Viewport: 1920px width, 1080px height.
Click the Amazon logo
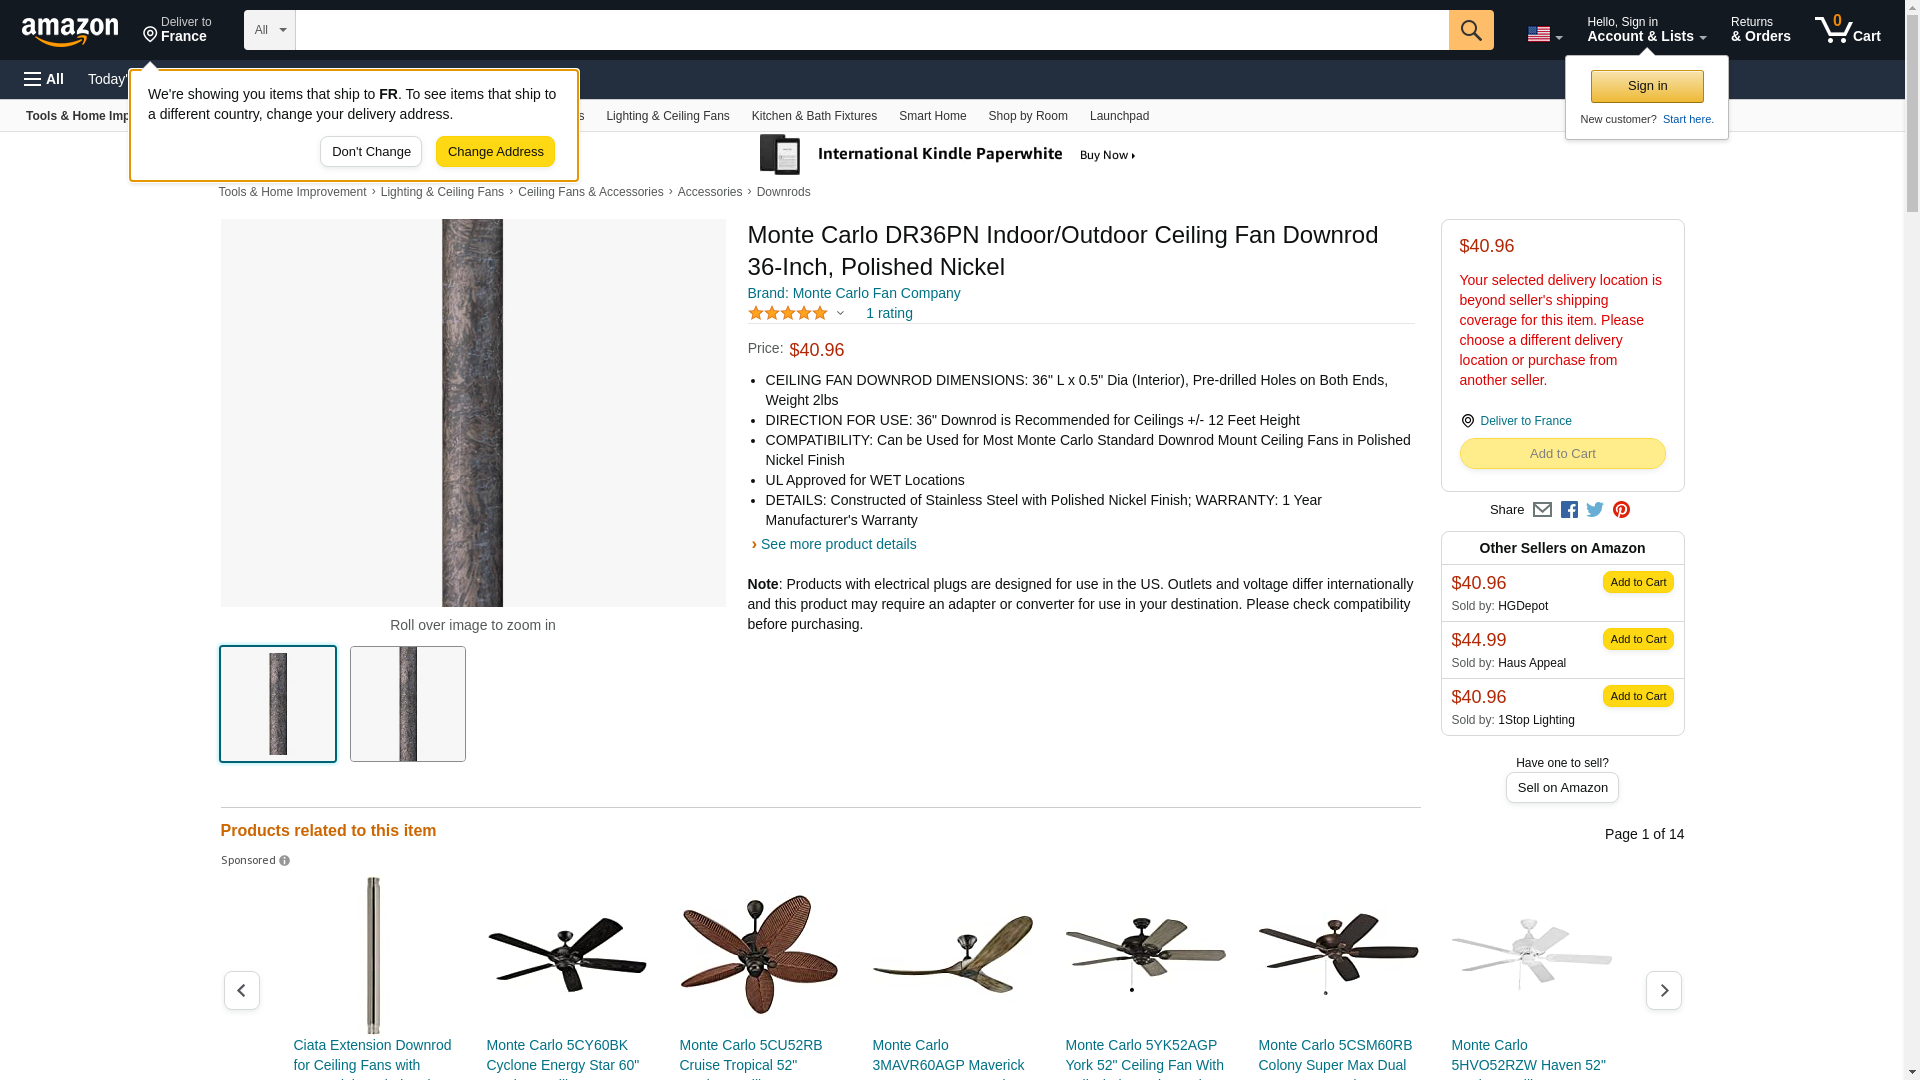coord(70,31)
